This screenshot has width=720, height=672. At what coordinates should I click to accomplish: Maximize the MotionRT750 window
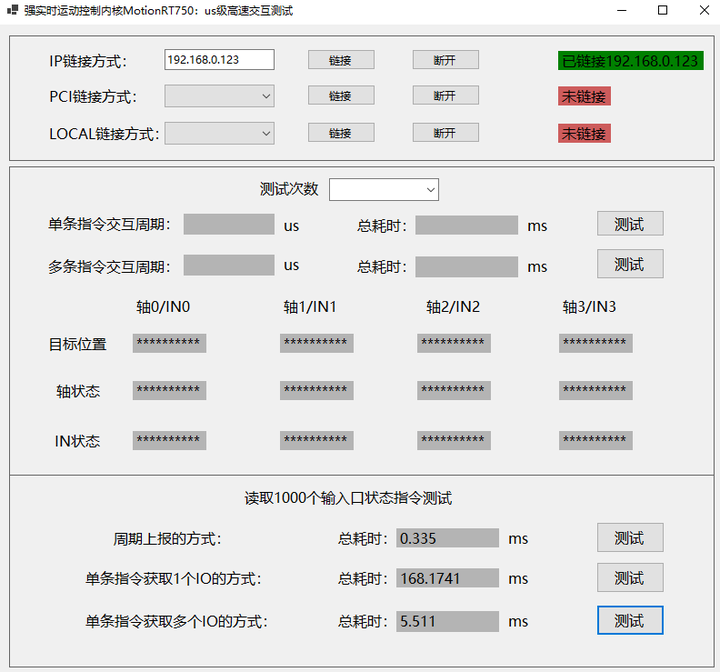[x=663, y=10]
